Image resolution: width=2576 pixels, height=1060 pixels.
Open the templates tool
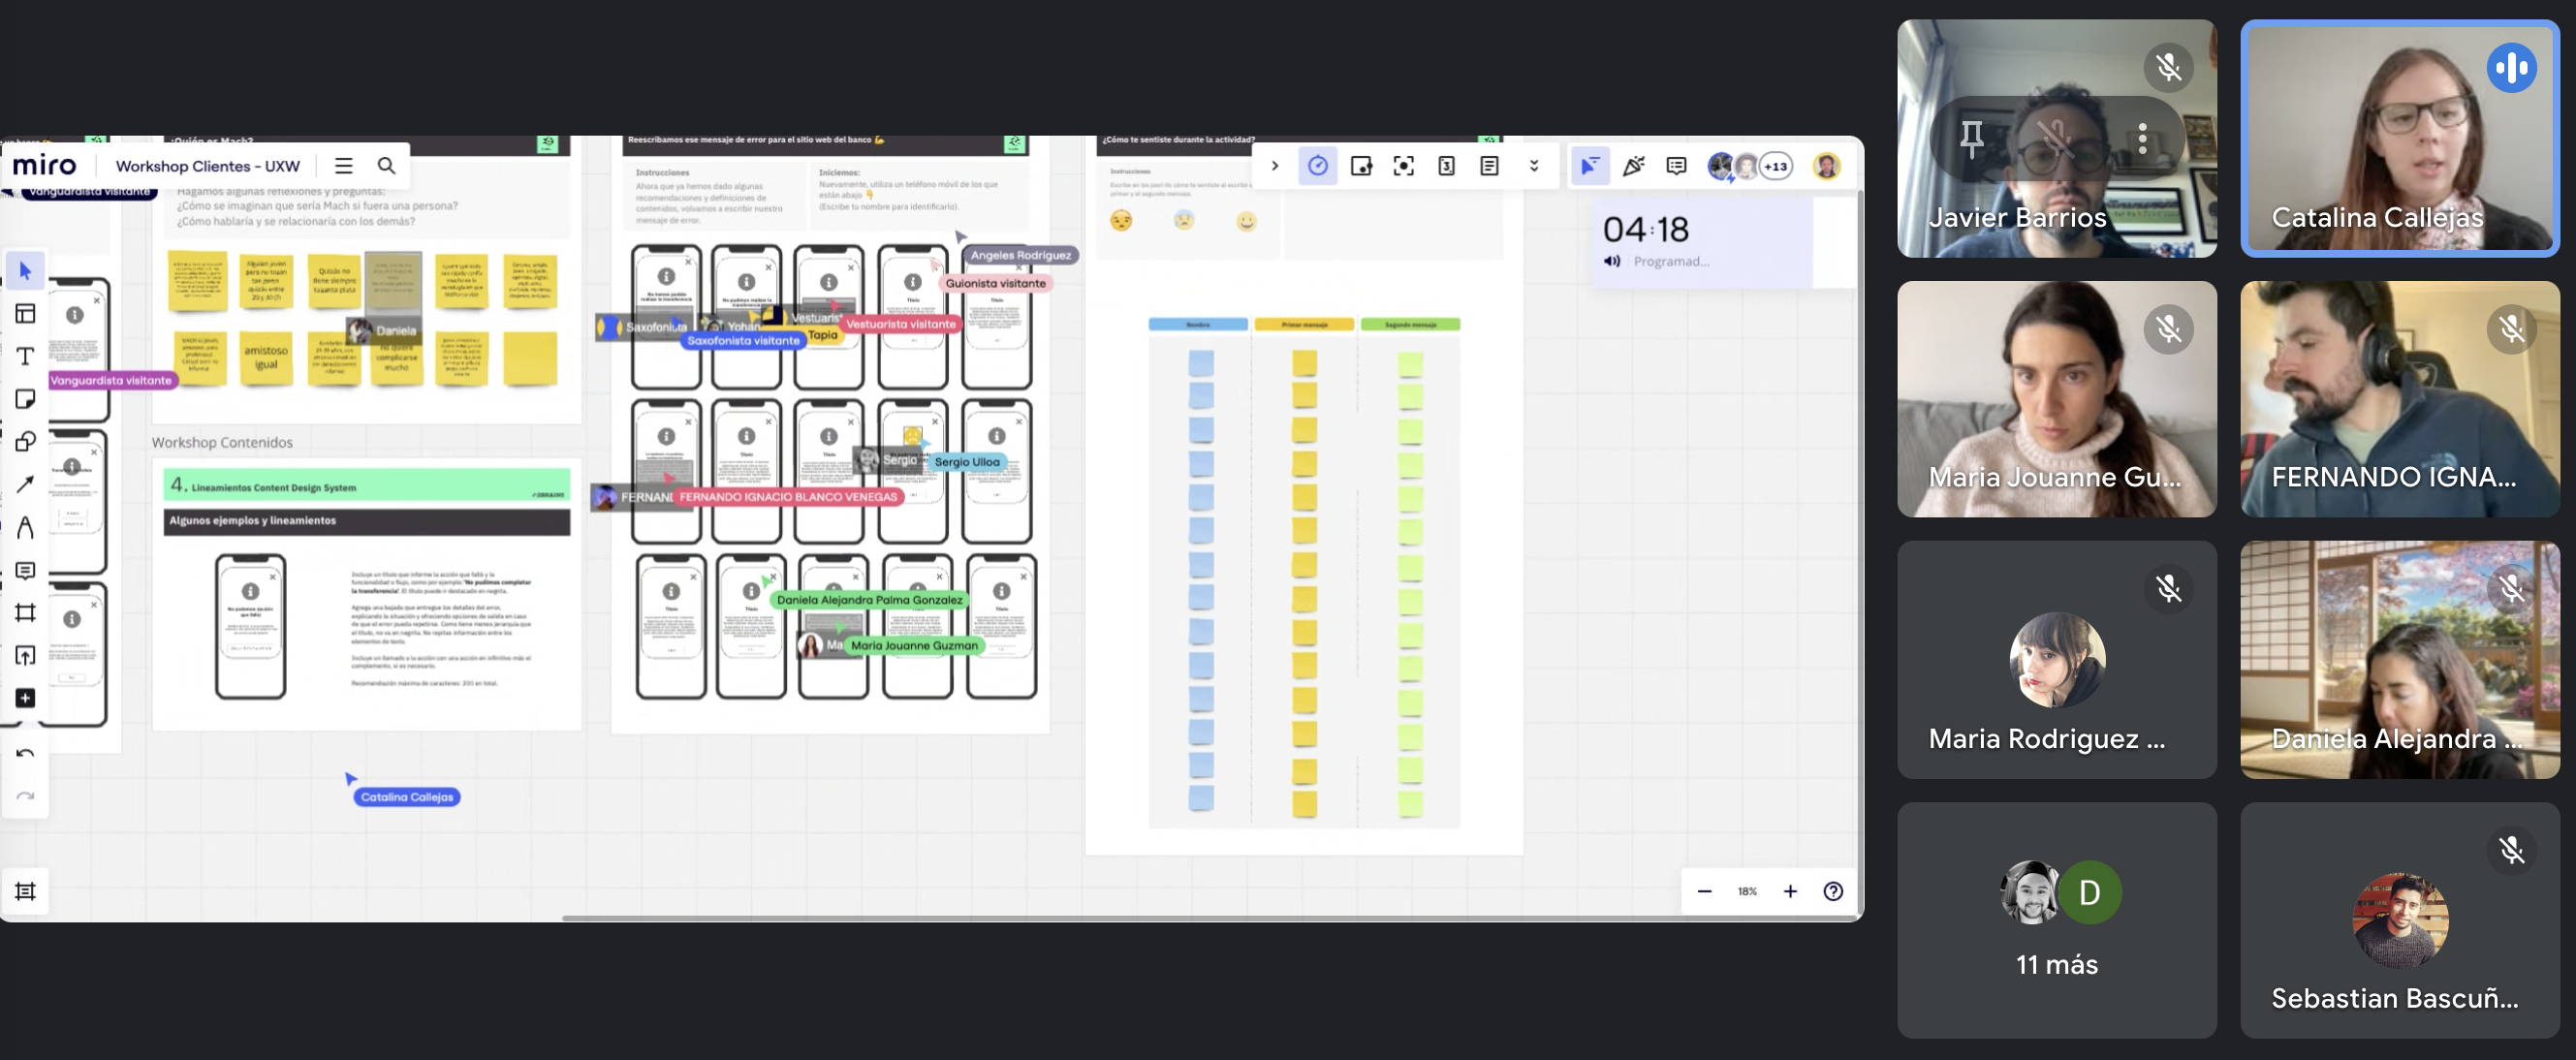[x=25, y=314]
